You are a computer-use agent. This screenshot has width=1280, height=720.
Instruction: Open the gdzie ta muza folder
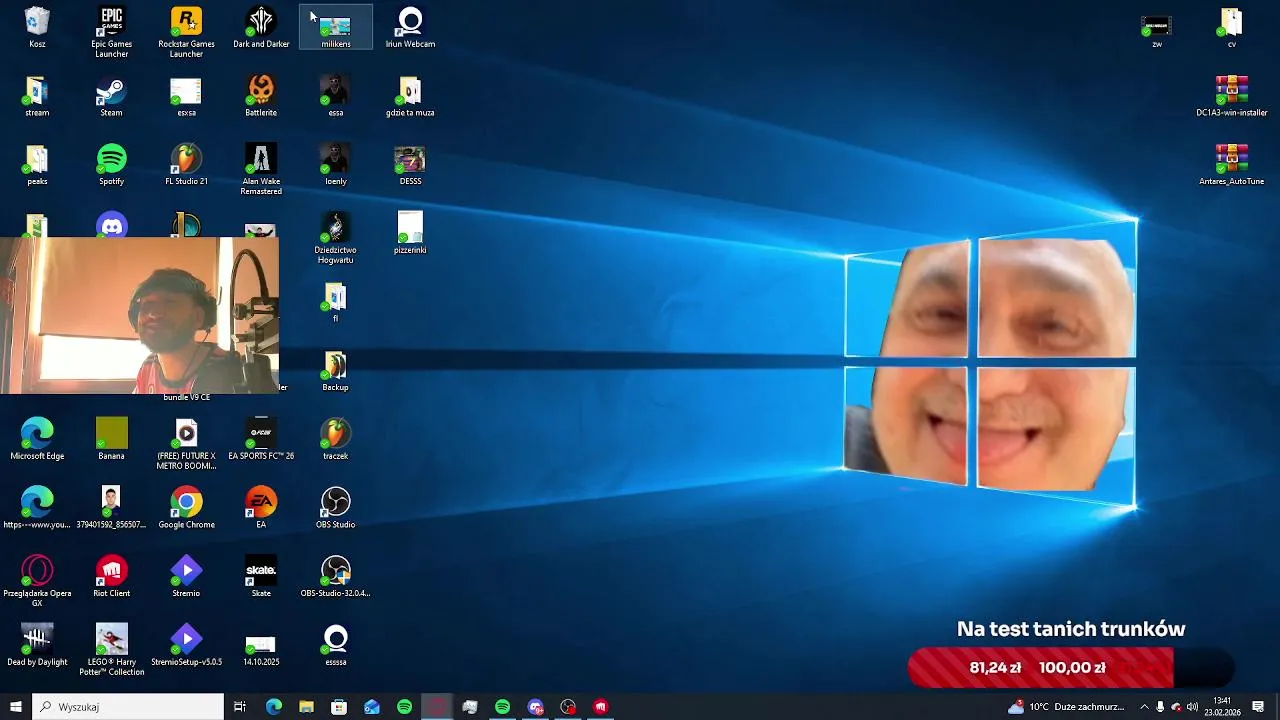410,97
